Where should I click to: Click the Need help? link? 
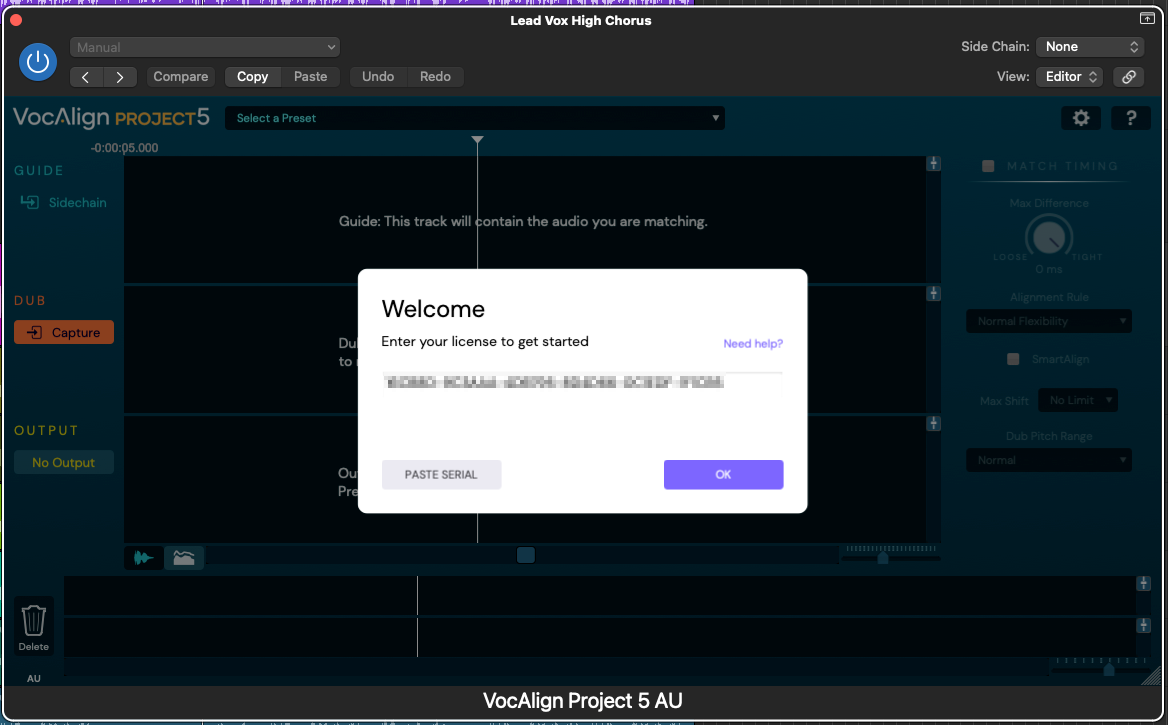753,344
